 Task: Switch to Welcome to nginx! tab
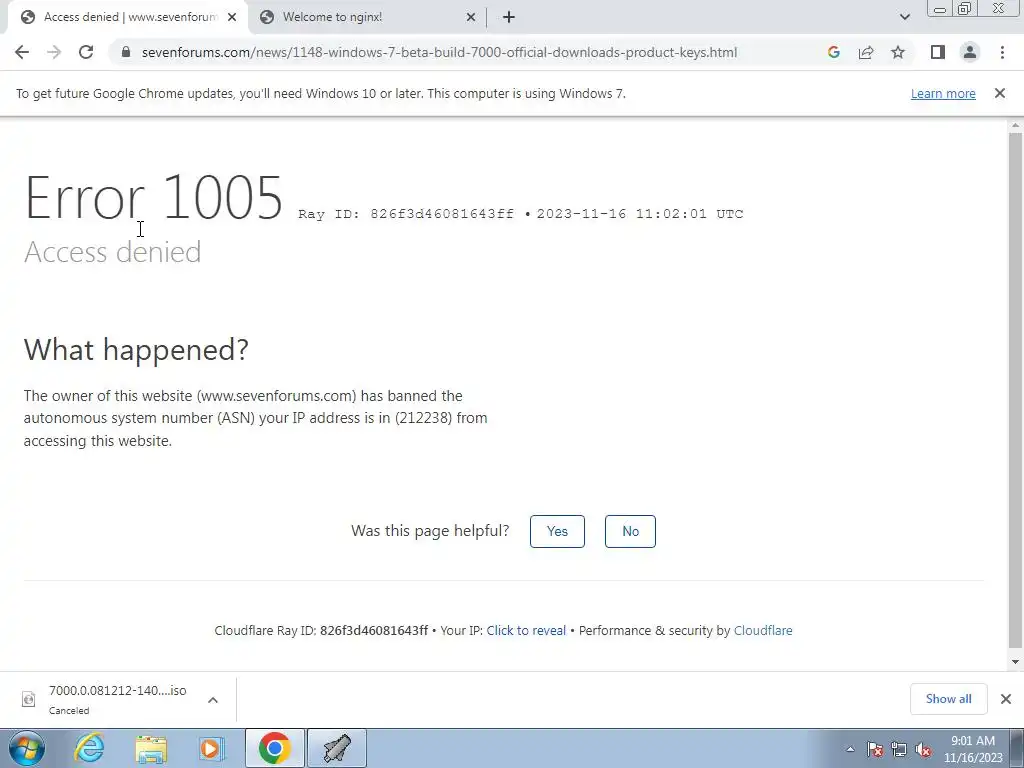click(x=366, y=17)
